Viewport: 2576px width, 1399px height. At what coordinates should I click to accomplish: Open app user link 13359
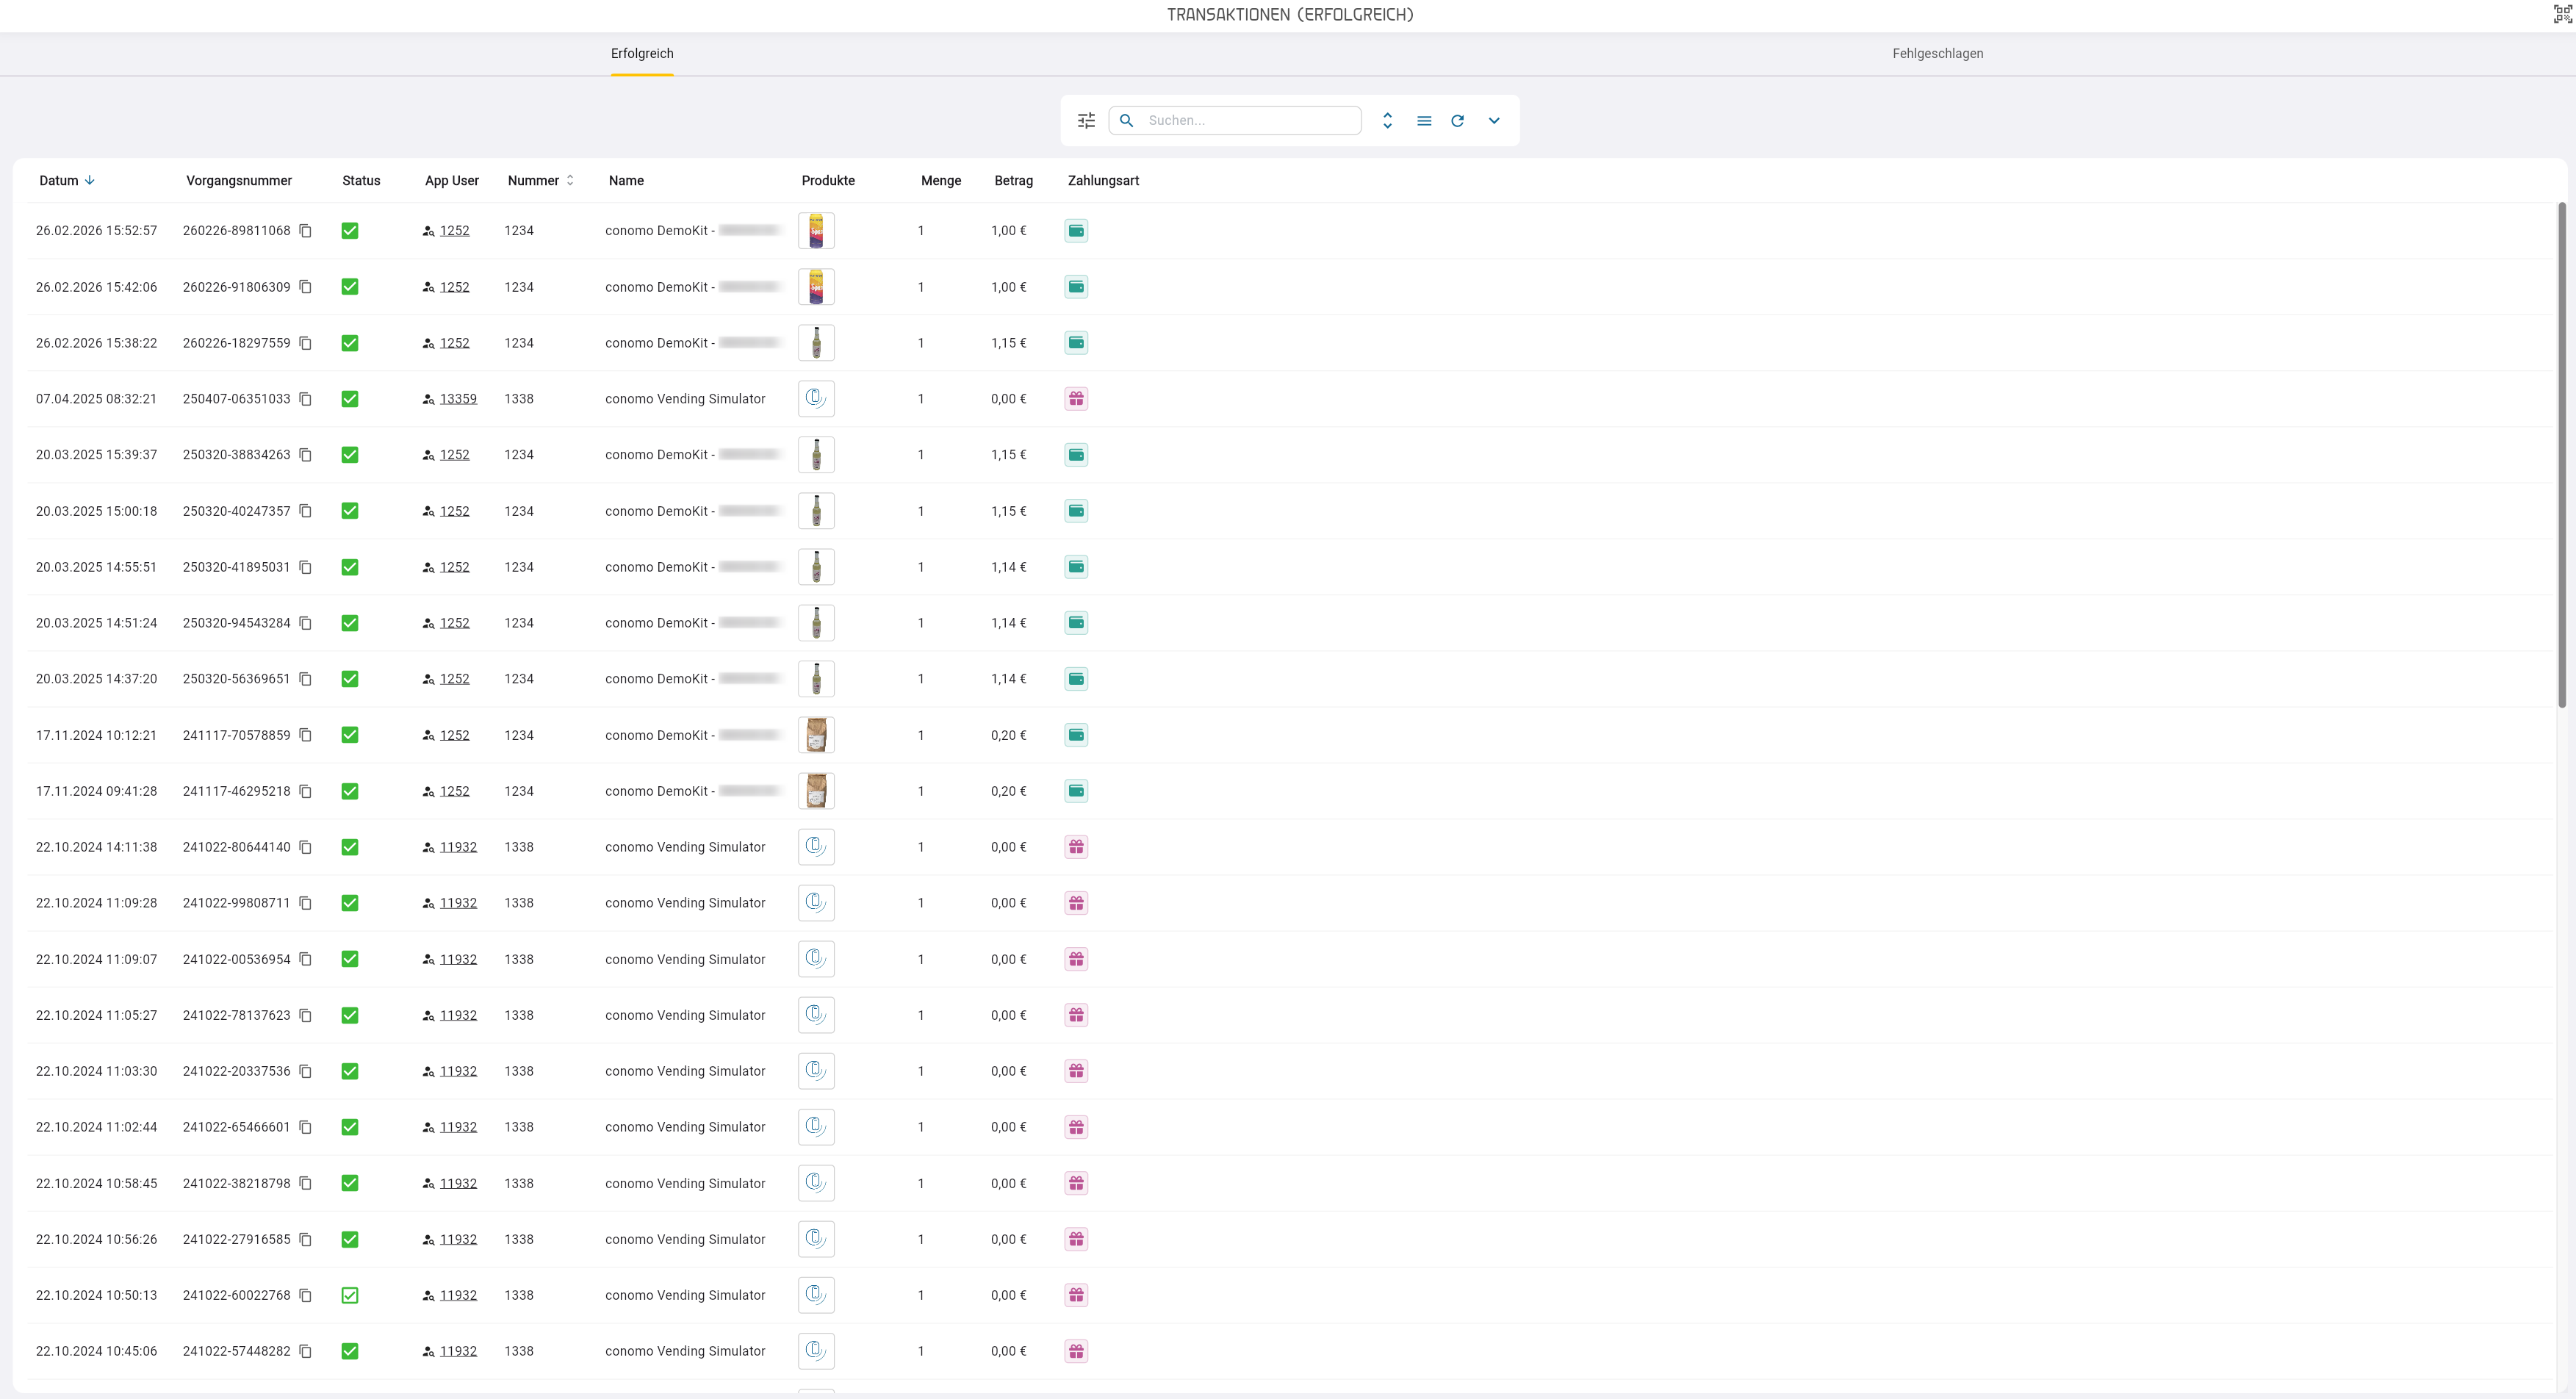(458, 399)
